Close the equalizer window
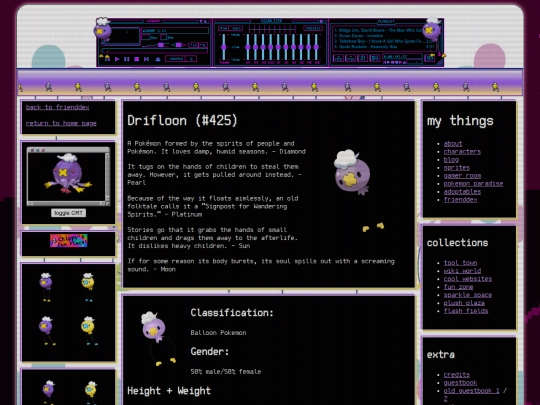 325,21
